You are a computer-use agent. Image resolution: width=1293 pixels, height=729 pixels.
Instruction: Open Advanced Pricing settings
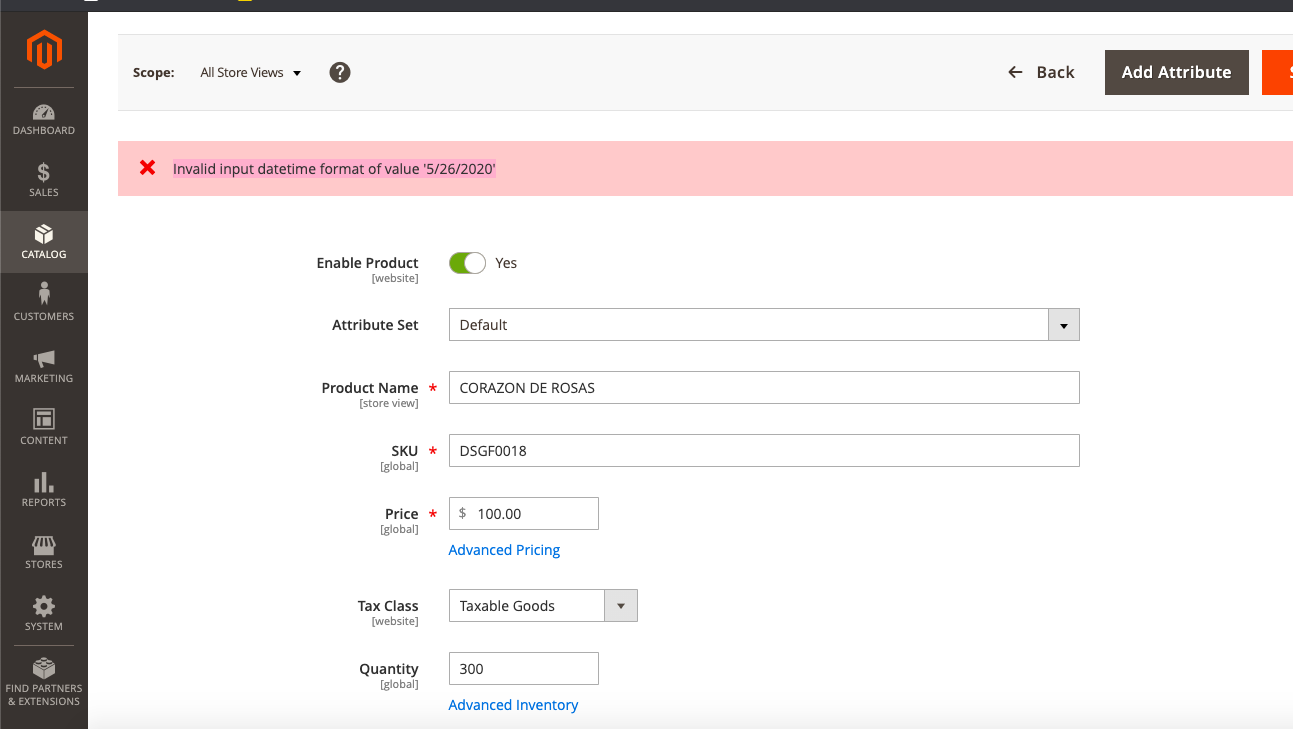point(504,549)
